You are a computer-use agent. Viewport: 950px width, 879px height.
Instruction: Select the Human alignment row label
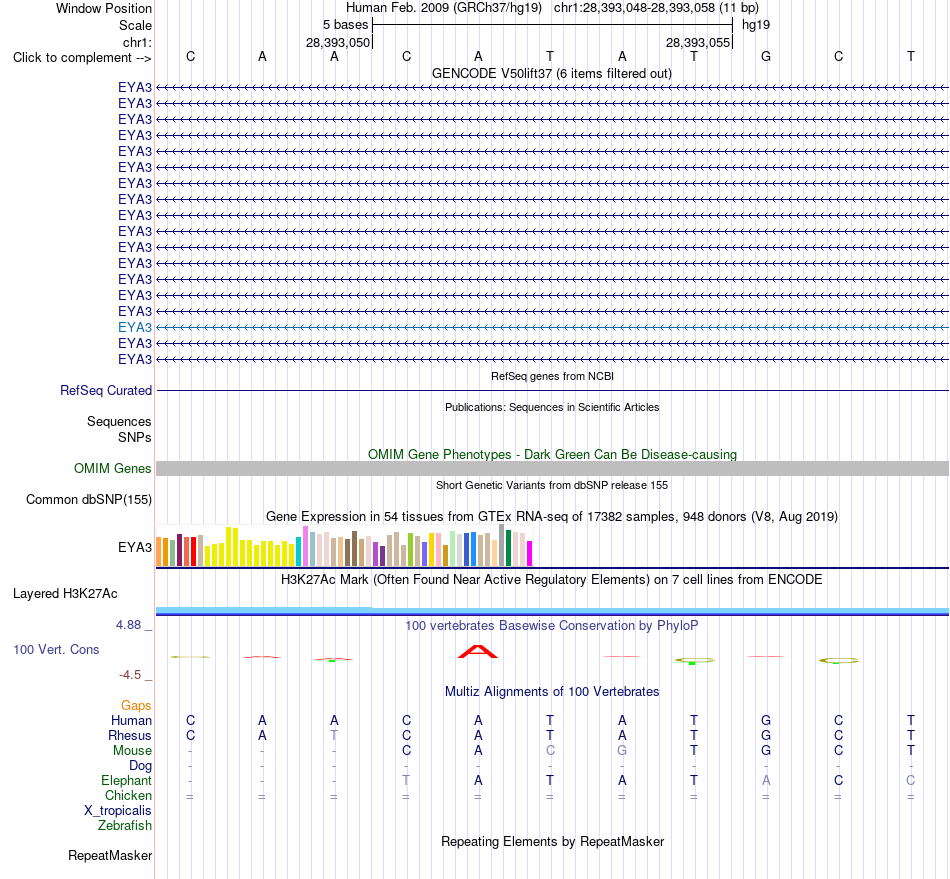[x=131, y=720]
